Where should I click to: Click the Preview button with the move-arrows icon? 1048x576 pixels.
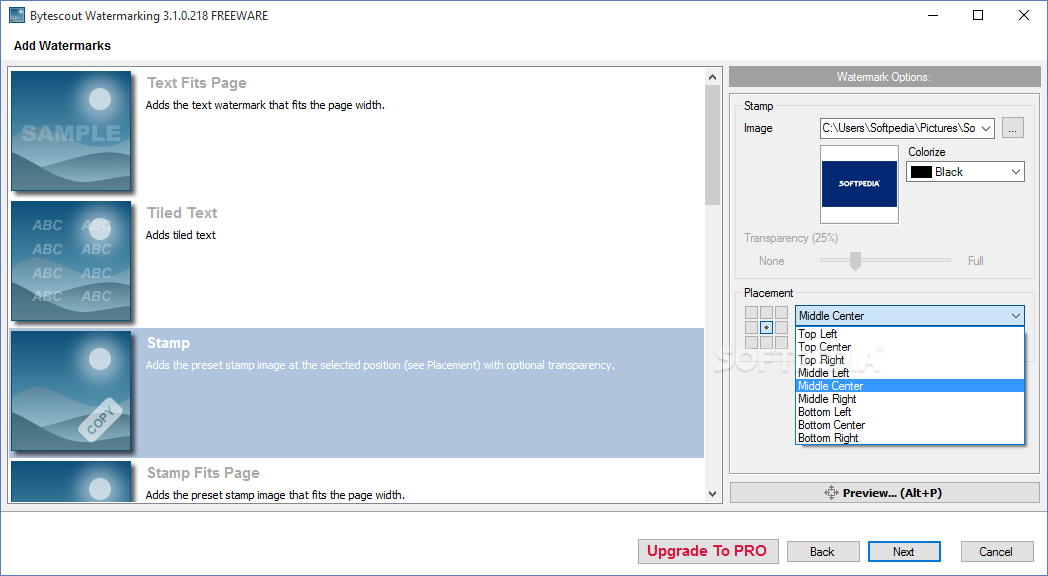click(885, 492)
